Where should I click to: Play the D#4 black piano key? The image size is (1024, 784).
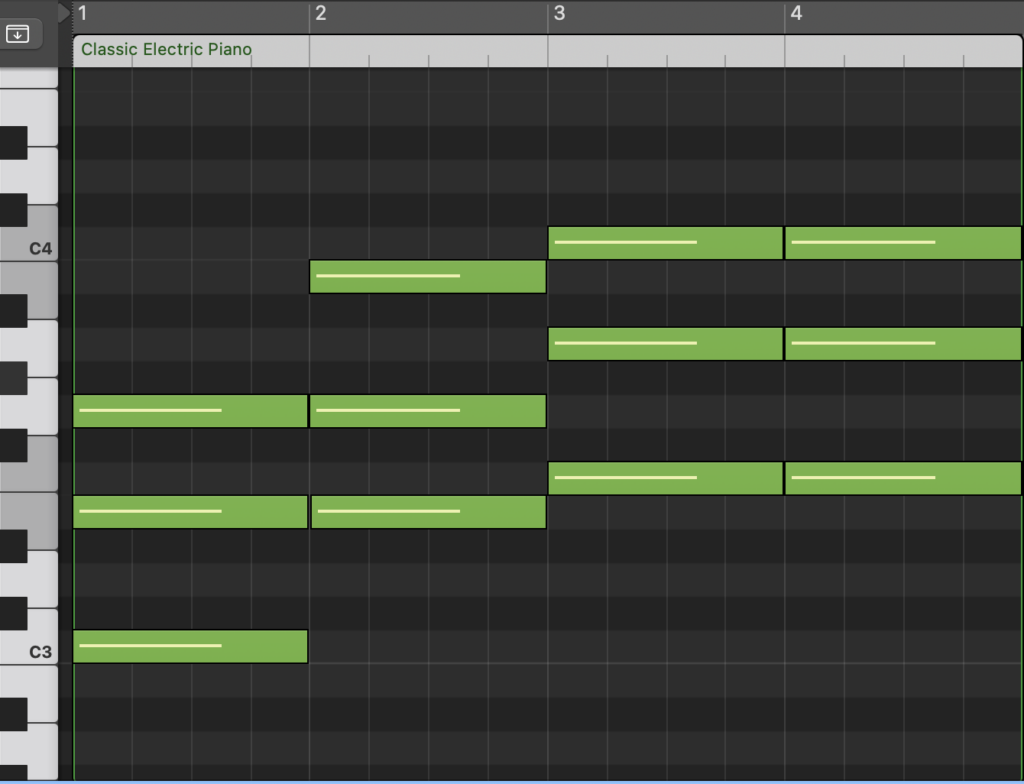coord(13,142)
